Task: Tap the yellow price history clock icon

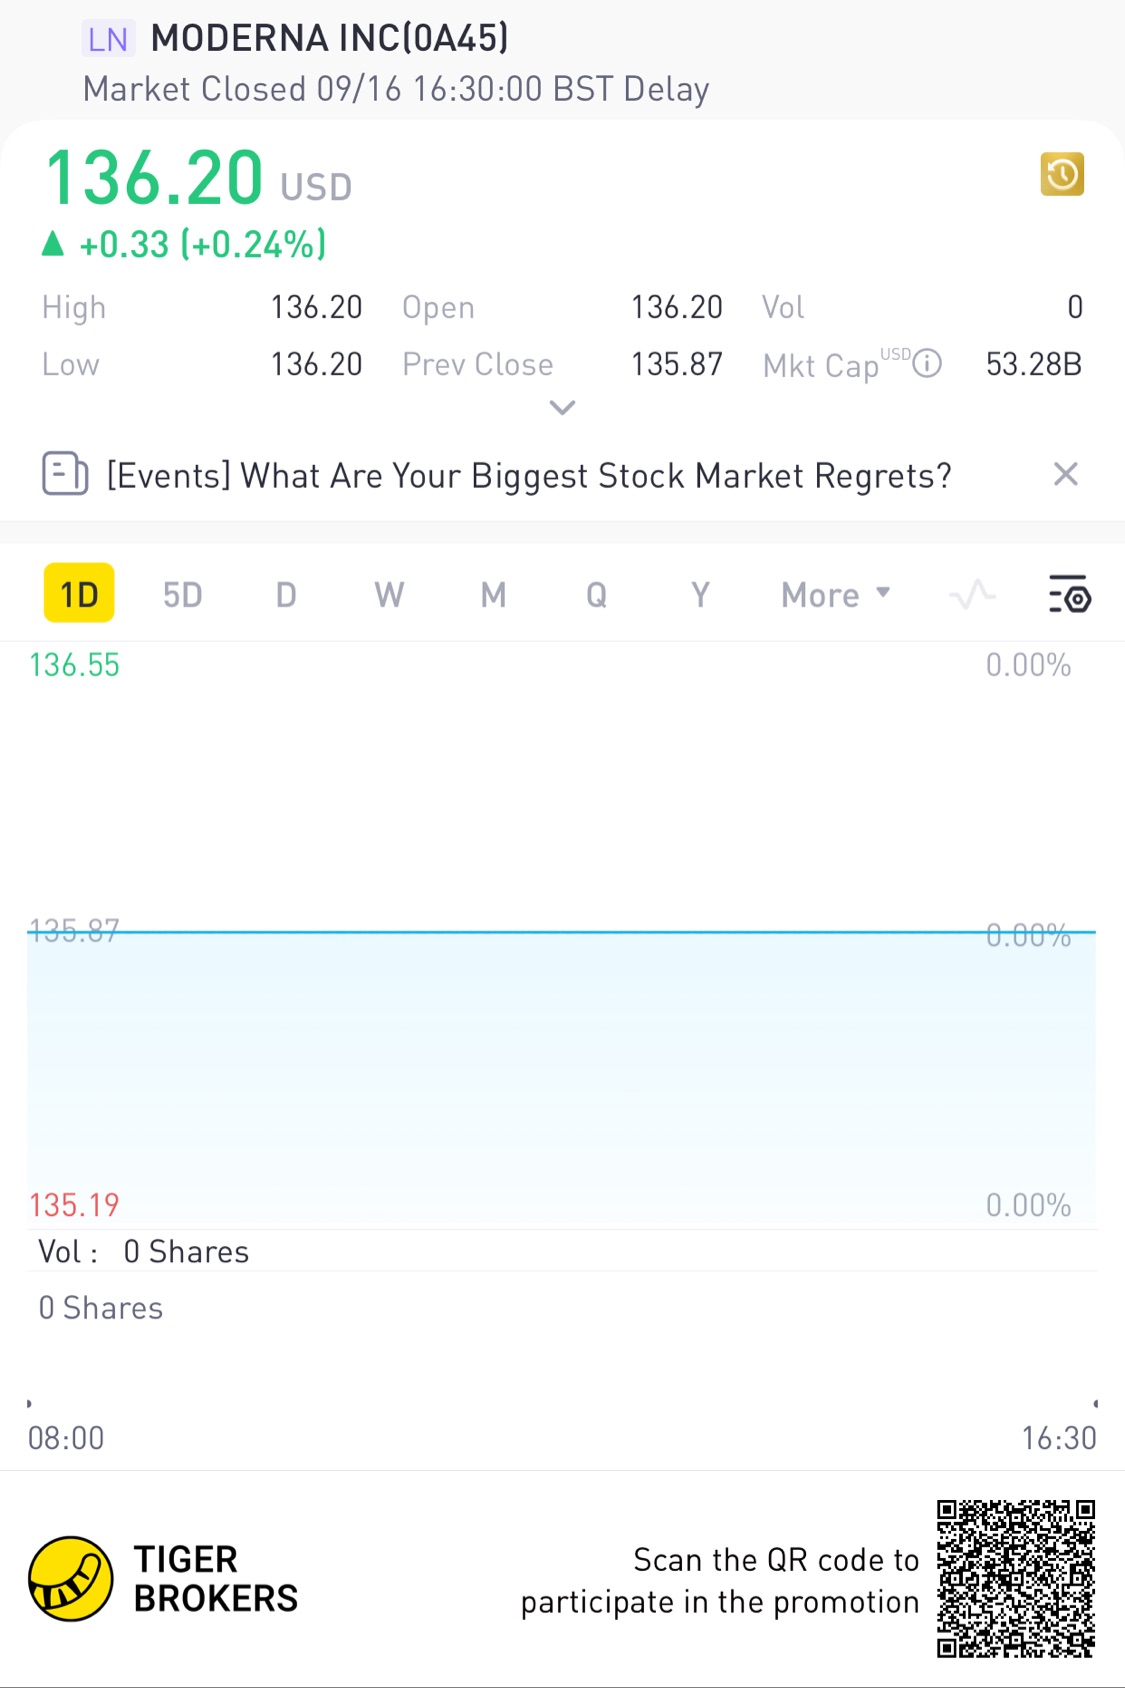Action: tap(1061, 175)
